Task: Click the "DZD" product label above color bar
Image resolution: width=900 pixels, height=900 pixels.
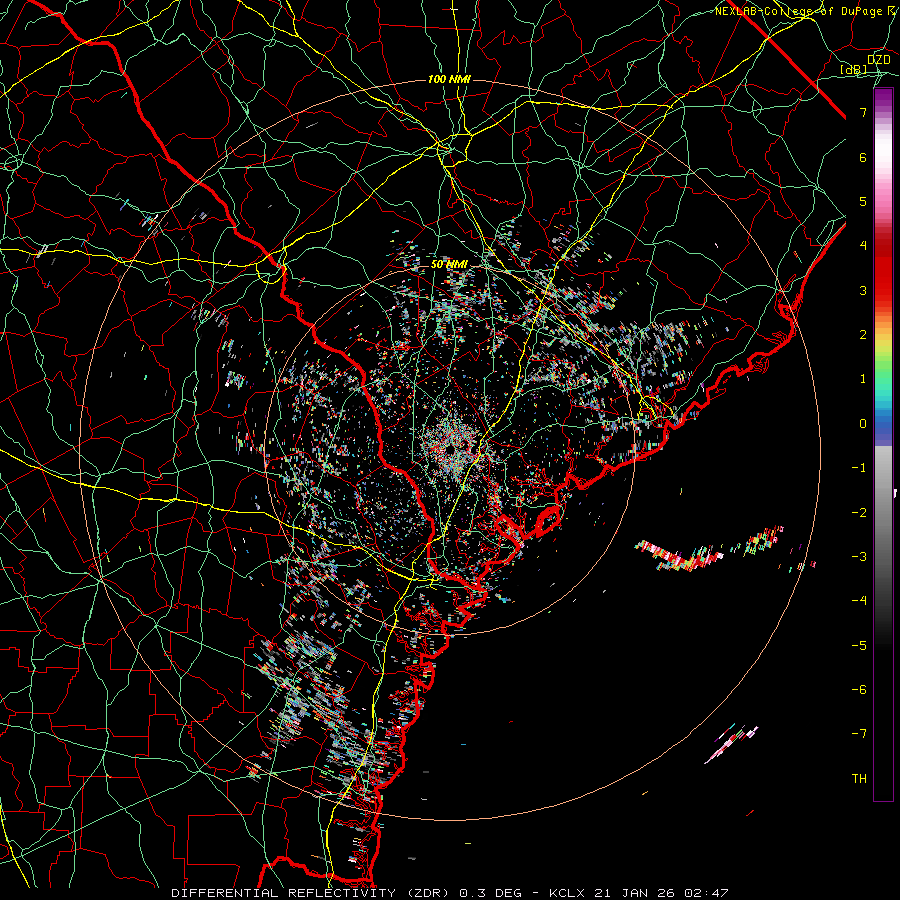Action: (879, 60)
